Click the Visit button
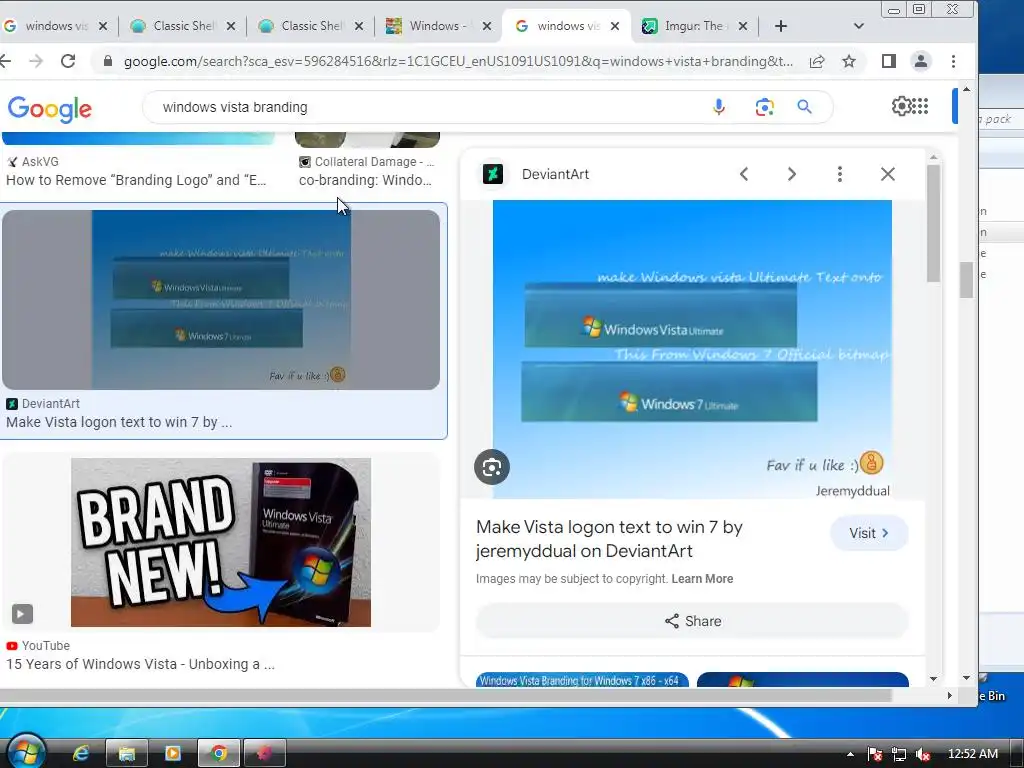 pos(869,533)
